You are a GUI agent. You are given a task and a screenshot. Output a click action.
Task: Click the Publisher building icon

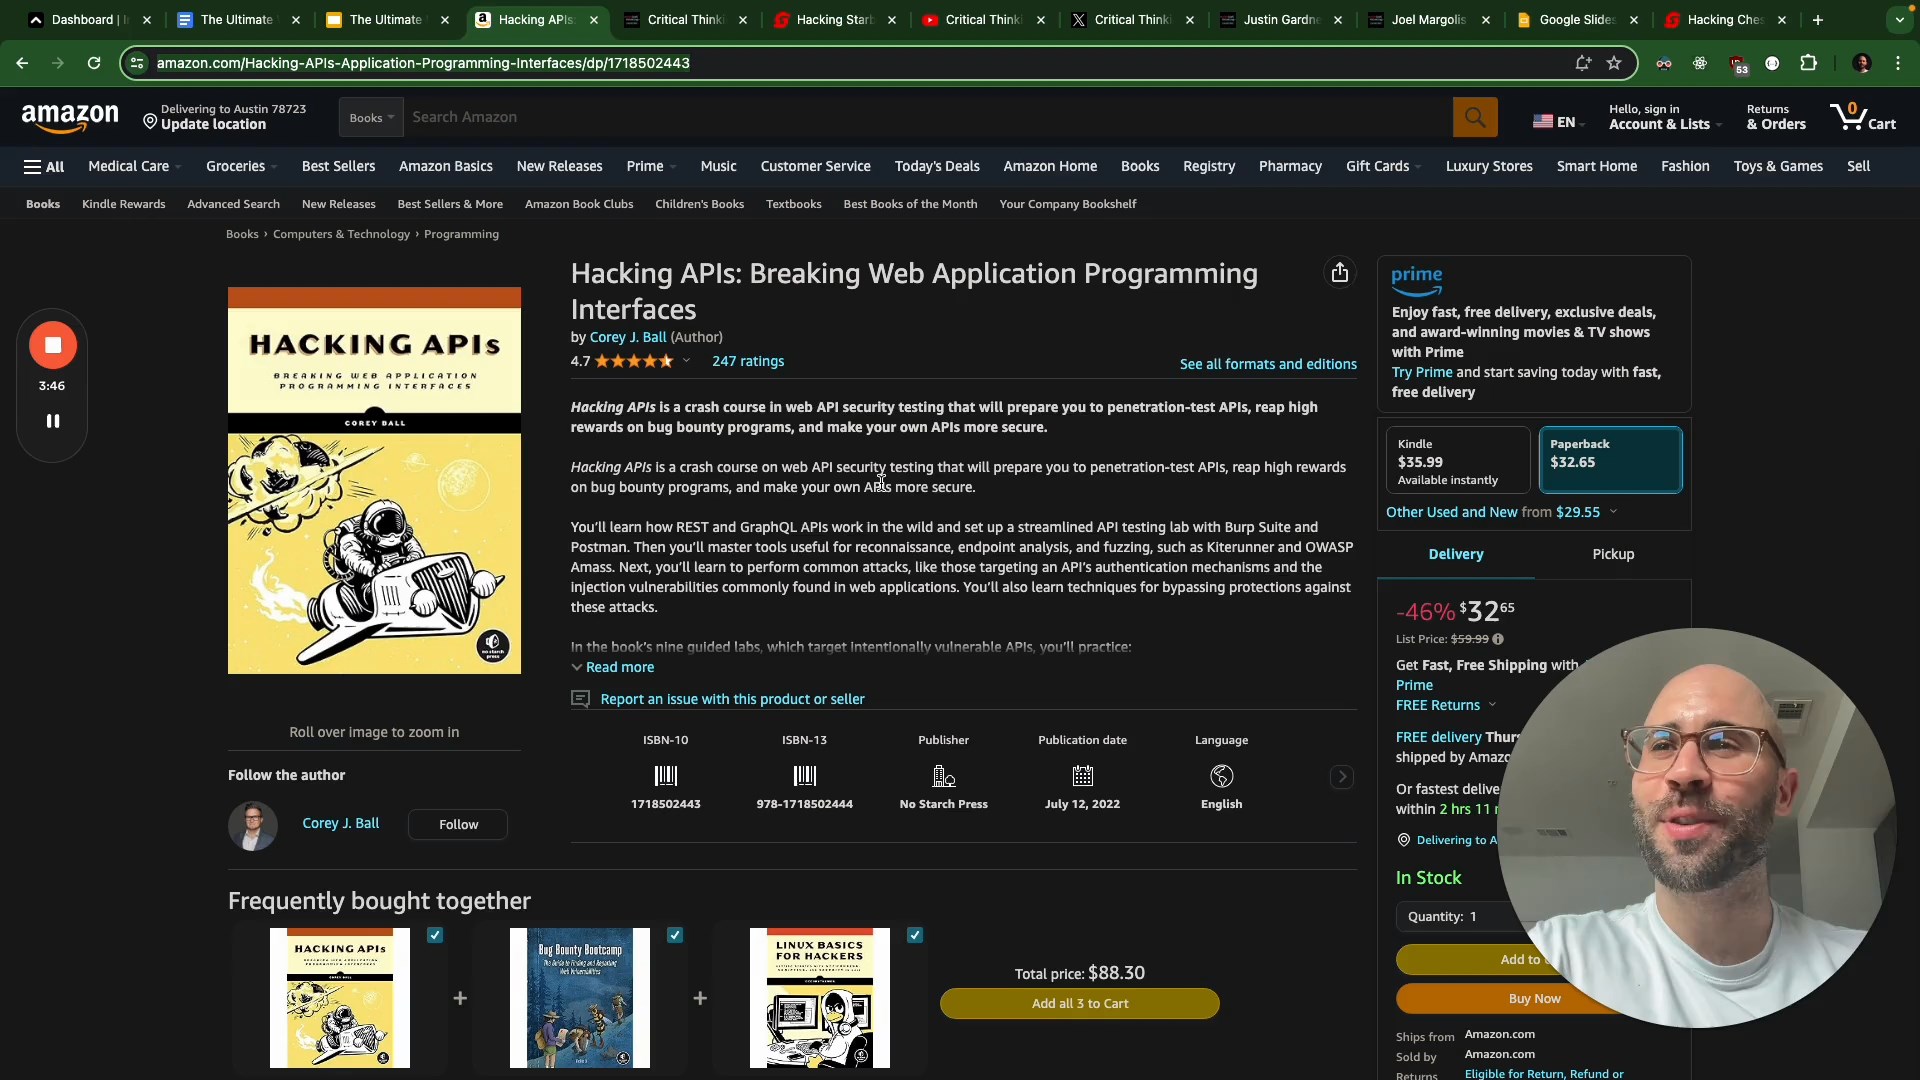click(x=944, y=776)
